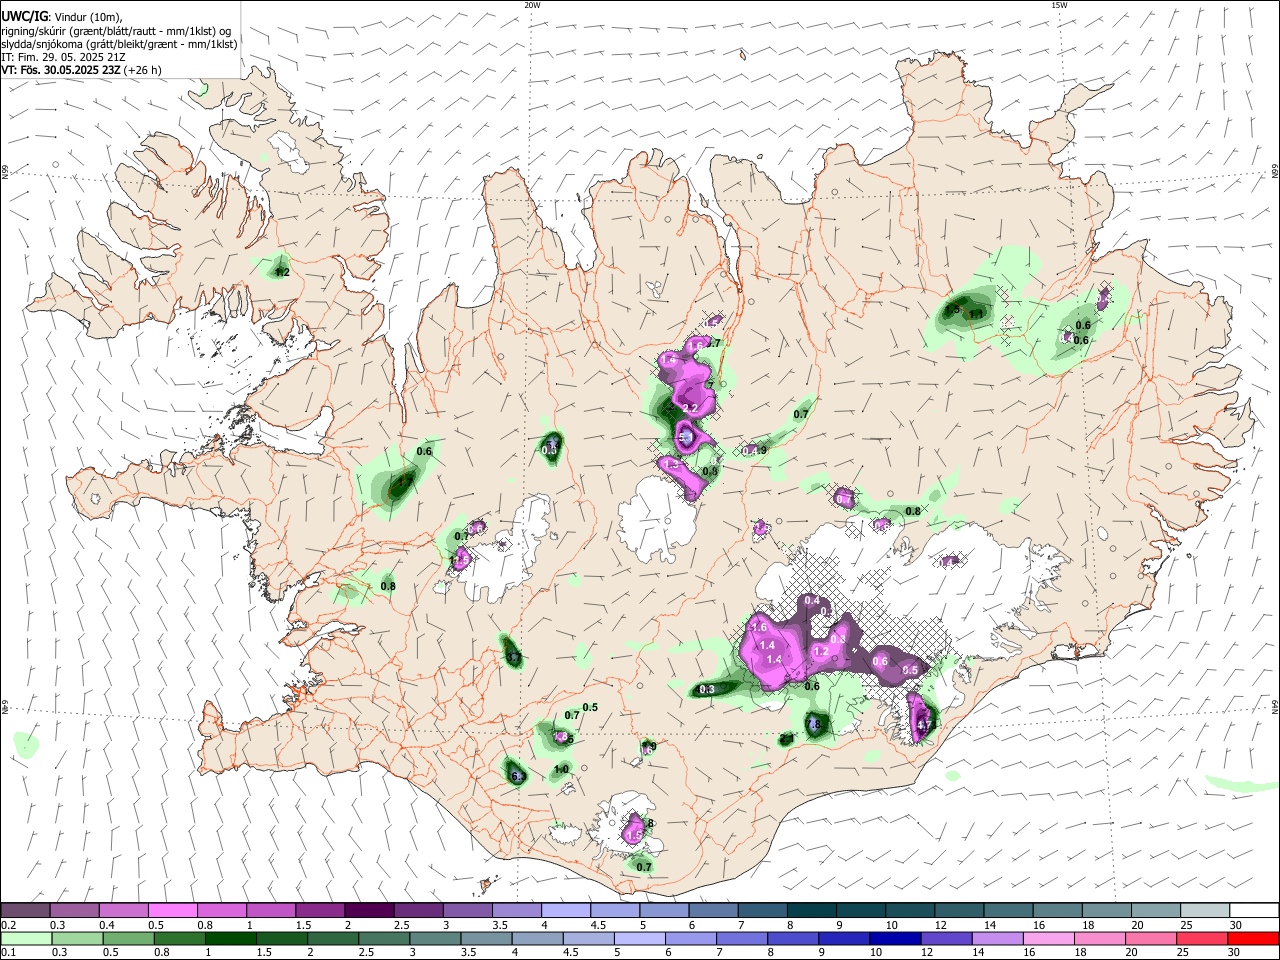Select the 'VT: Fös. 30.05.2025 23Z (+26 h)' line
This screenshot has height=960, width=1280.
tap(81, 70)
